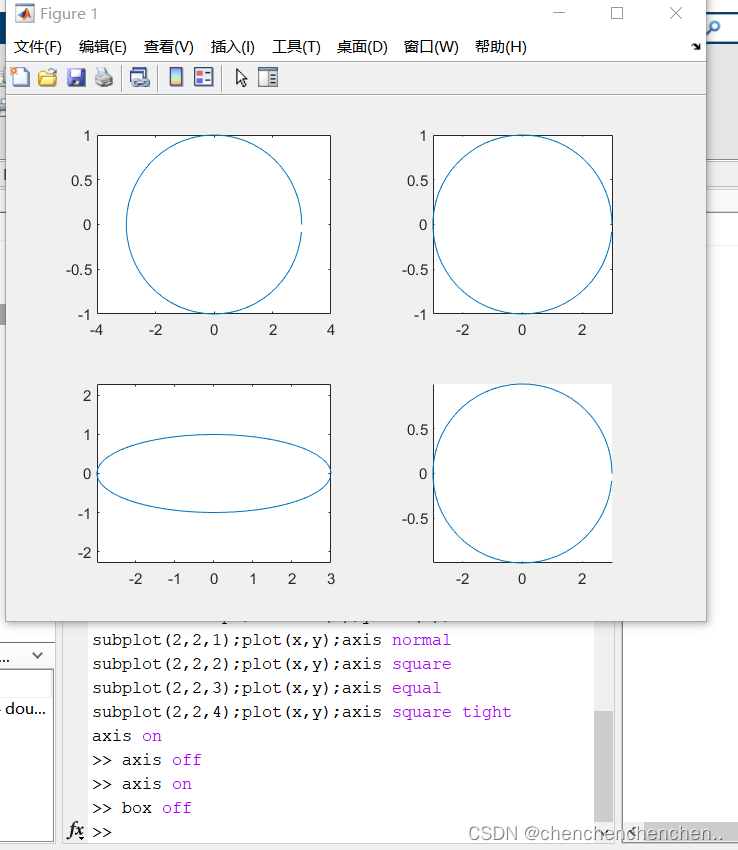This screenshot has height=850, width=738.
Task: Open the 帮助(H) menu
Action: (500, 47)
